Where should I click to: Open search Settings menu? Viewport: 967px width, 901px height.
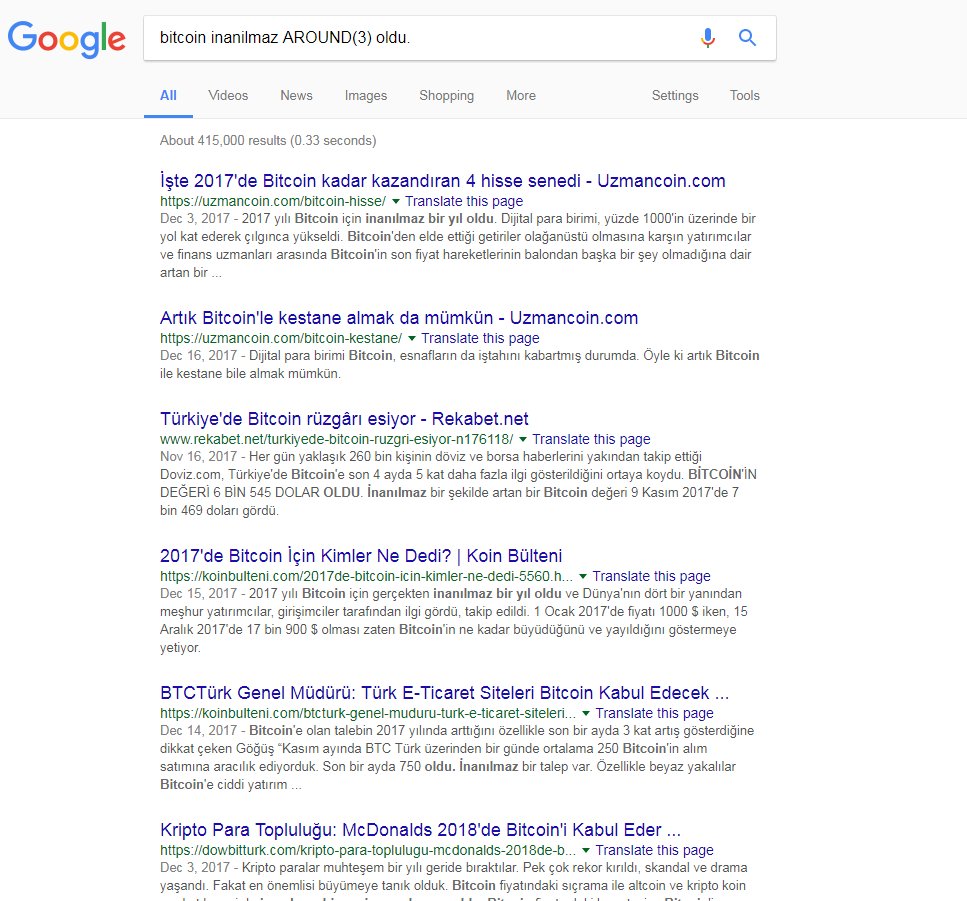(x=675, y=96)
